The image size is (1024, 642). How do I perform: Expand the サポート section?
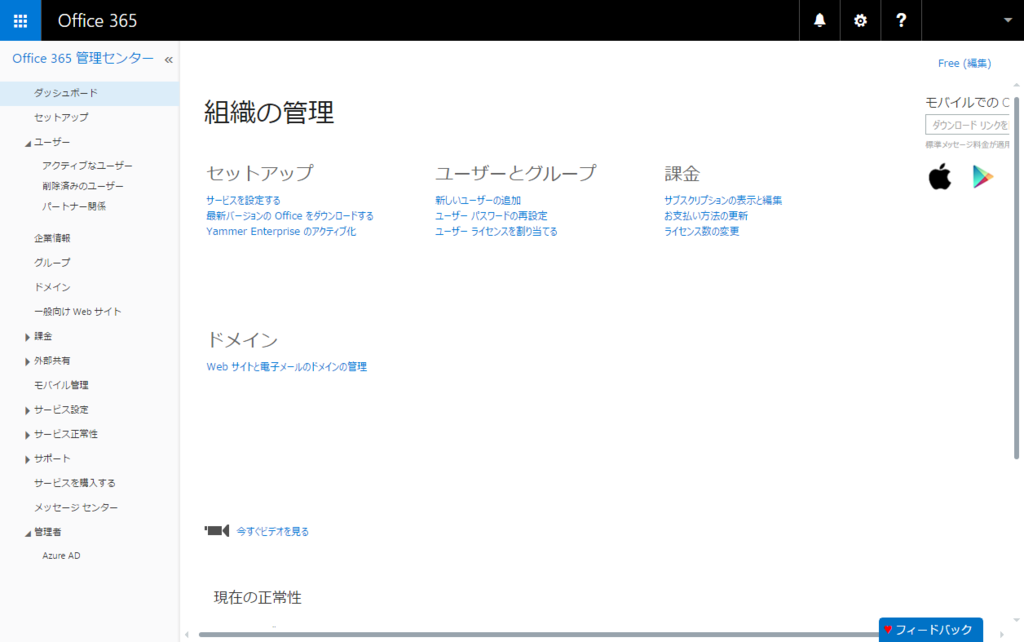(27, 459)
